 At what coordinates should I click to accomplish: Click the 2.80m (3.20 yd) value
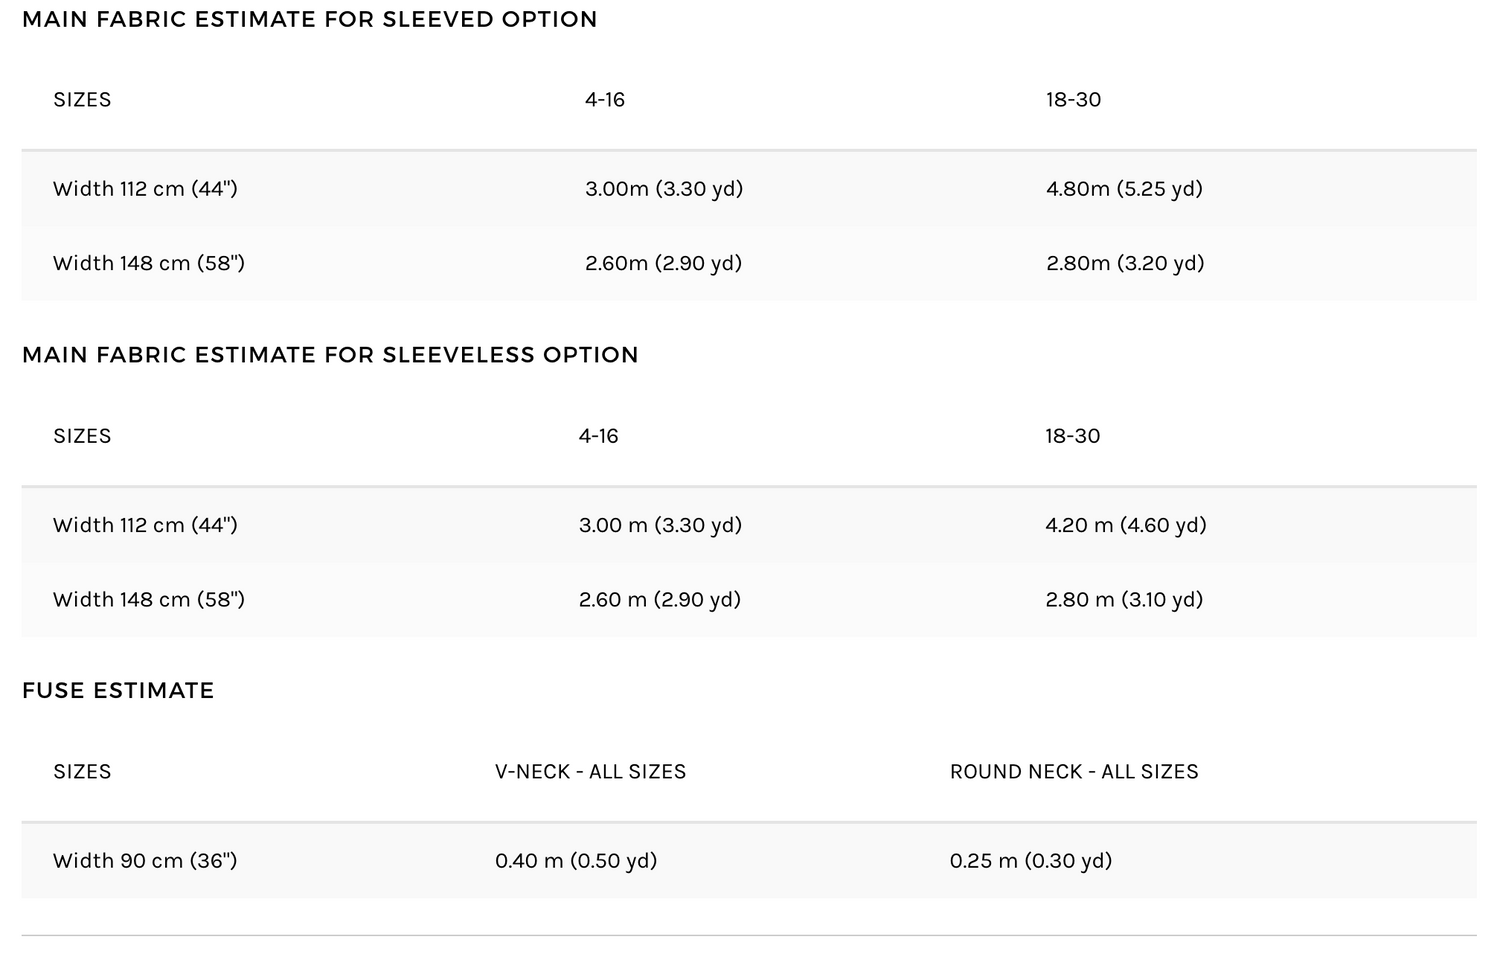point(1125,263)
